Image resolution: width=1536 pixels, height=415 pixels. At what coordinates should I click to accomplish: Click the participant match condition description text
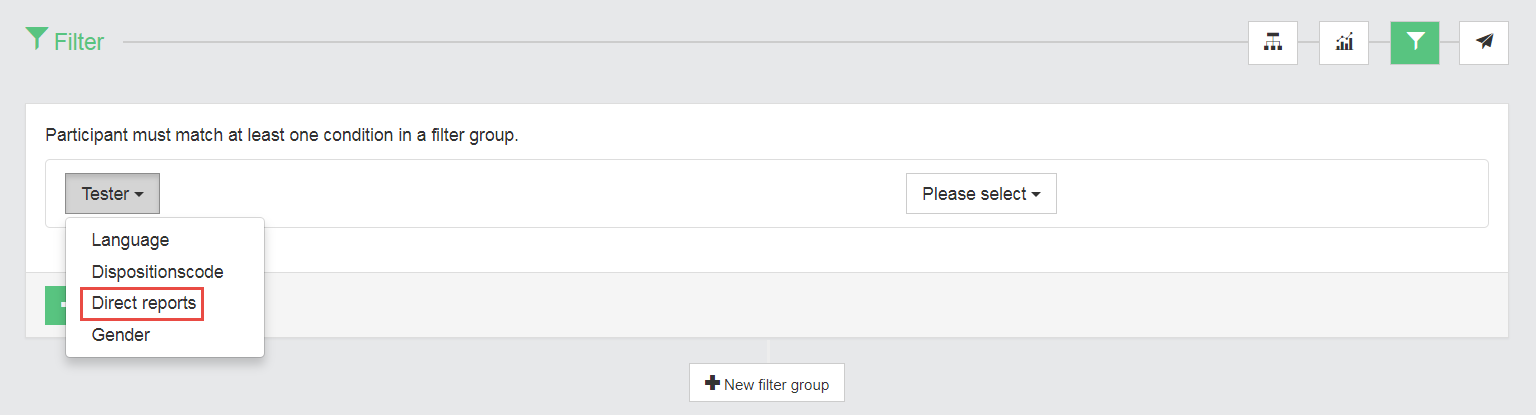(x=282, y=134)
